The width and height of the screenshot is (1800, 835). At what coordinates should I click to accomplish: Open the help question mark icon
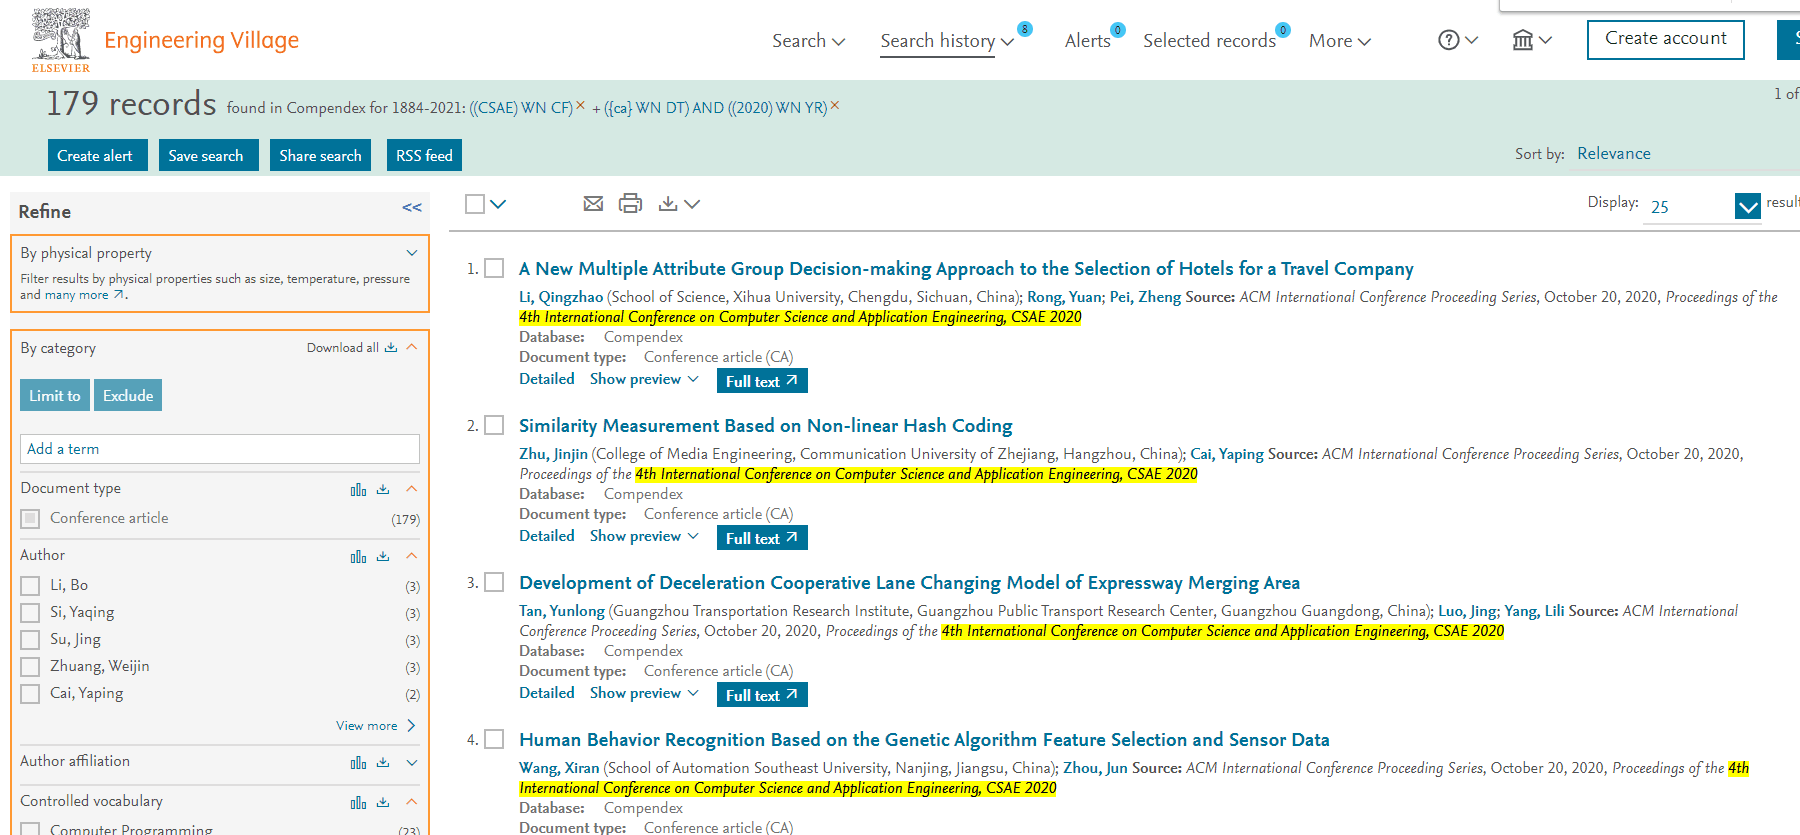(x=1449, y=40)
